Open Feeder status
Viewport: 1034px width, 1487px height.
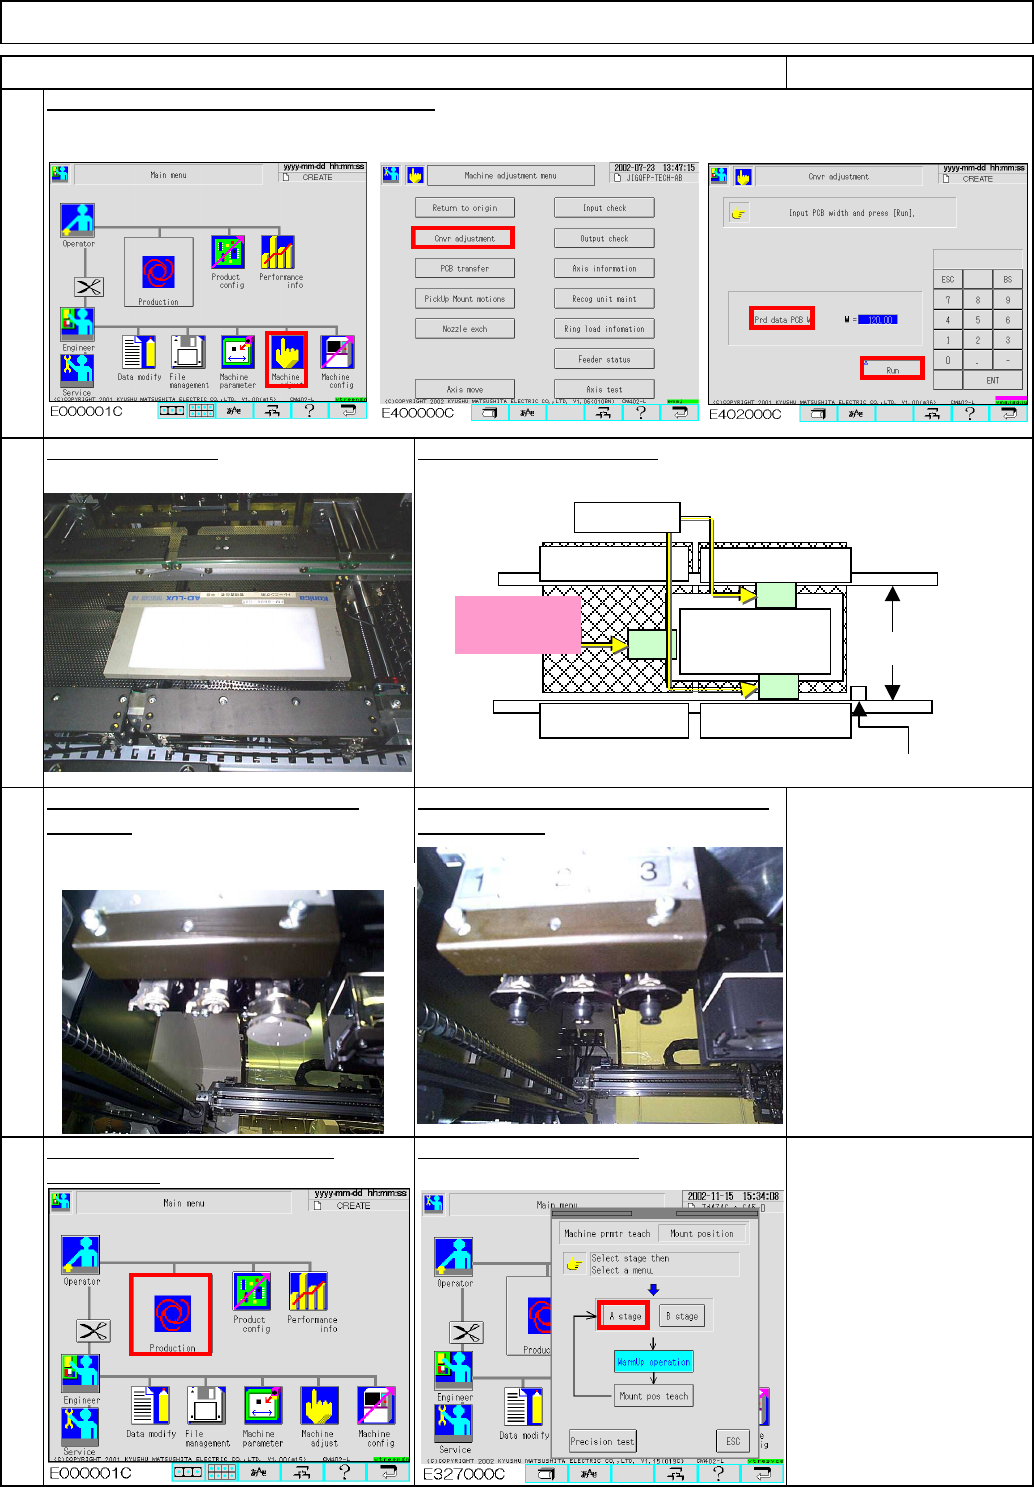[x=605, y=358]
